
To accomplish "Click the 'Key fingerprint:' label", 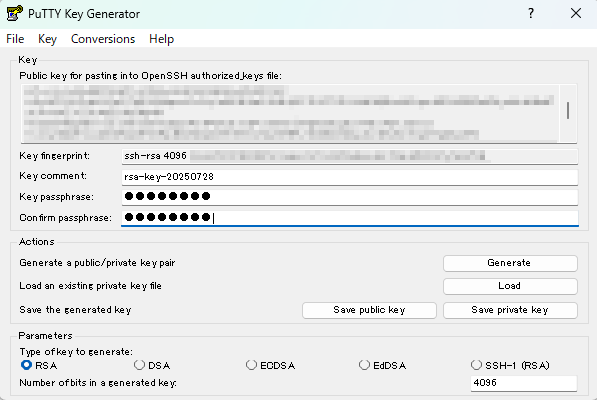I will pyautogui.click(x=54, y=156).
